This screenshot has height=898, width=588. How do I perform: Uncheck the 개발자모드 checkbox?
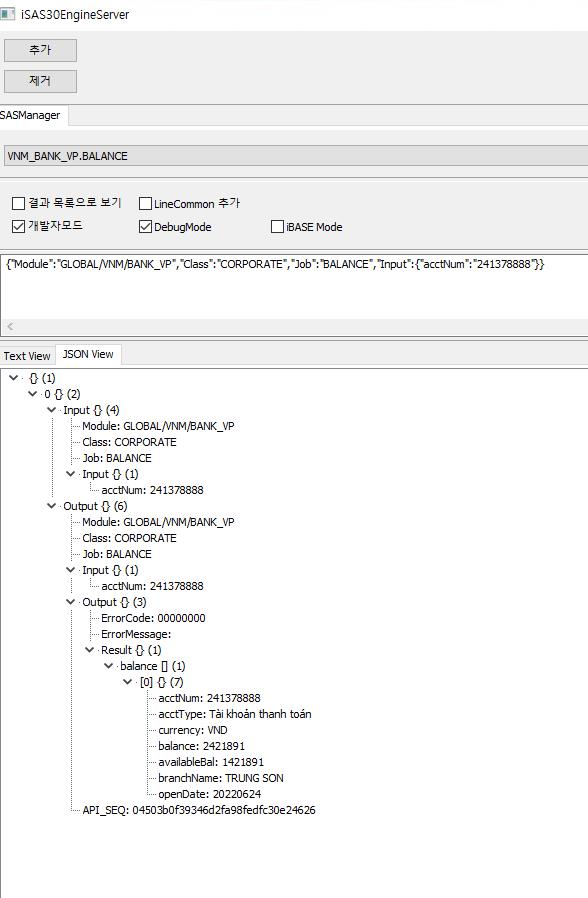18,226
